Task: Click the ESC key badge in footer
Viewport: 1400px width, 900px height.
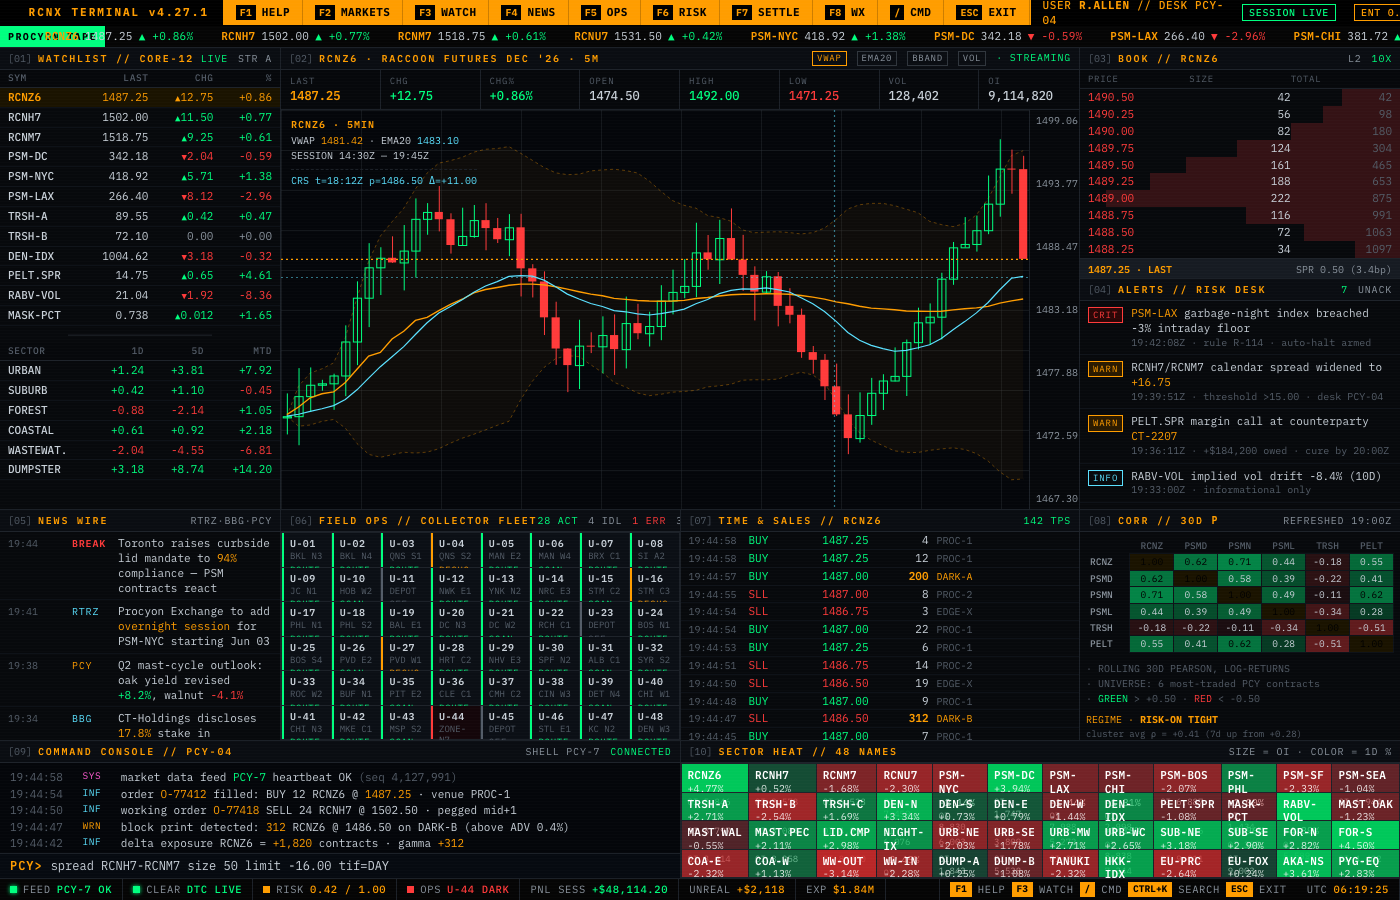Action: click(x=1239, y=889)
